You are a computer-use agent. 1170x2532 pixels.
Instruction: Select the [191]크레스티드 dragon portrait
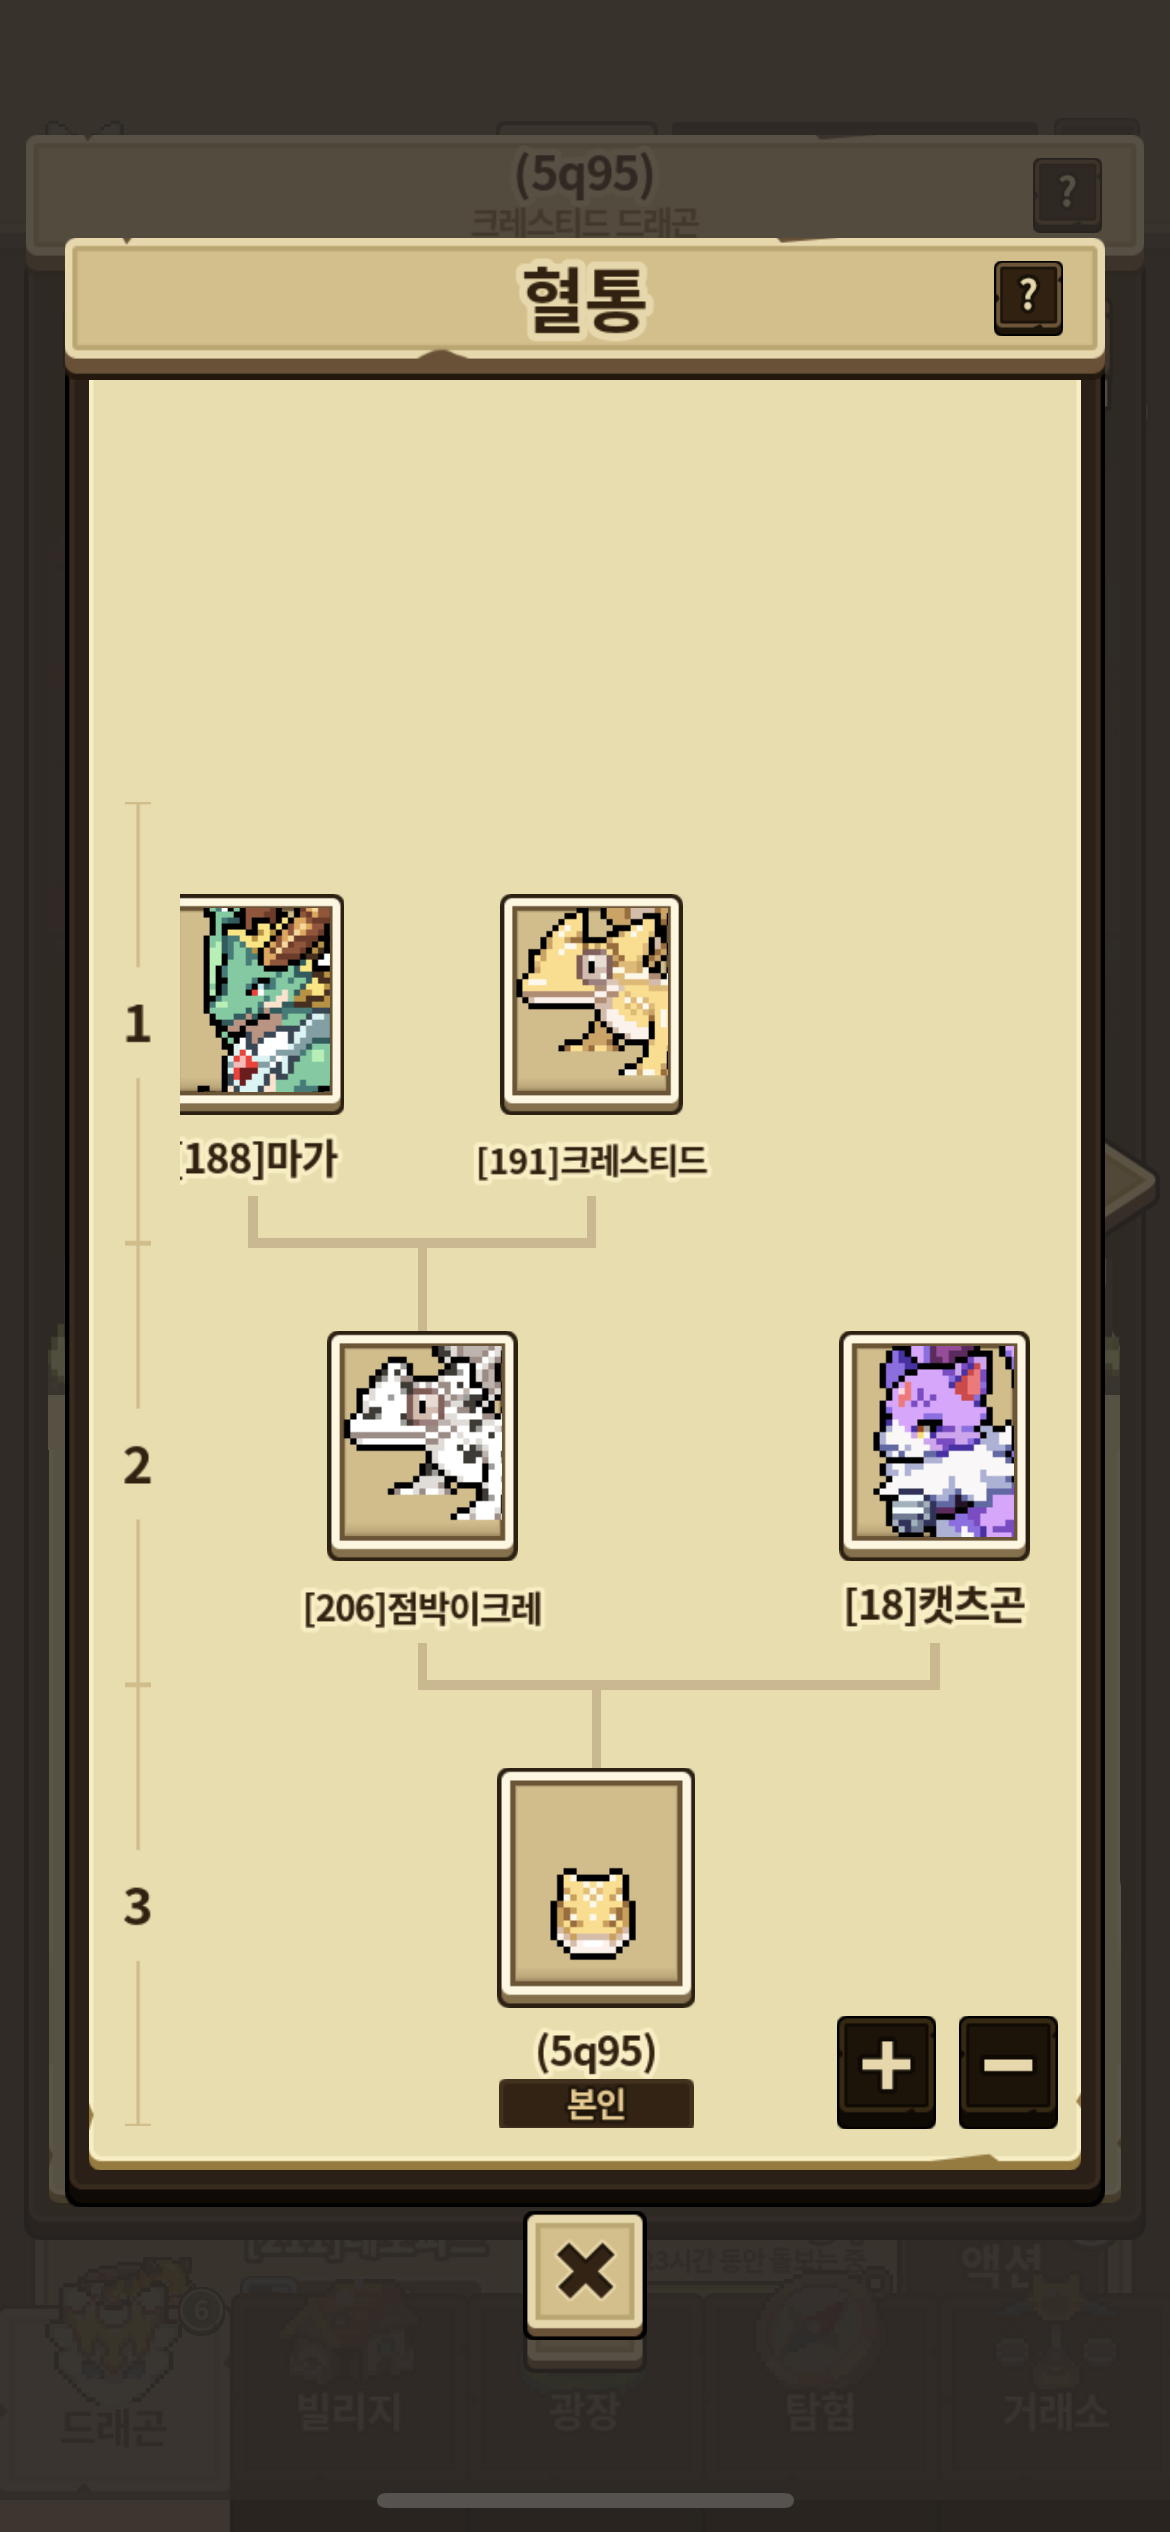point(591,1004)
